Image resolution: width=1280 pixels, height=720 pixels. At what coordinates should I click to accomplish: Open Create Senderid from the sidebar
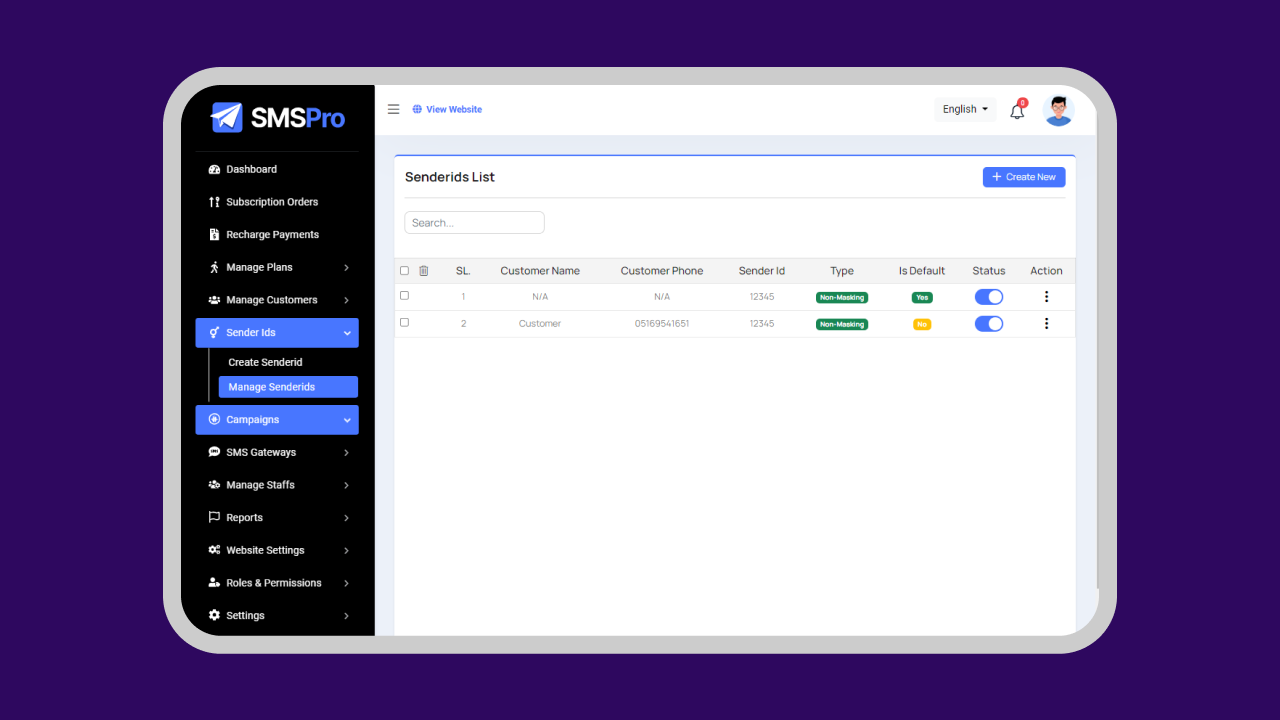(x=265, y=361)
